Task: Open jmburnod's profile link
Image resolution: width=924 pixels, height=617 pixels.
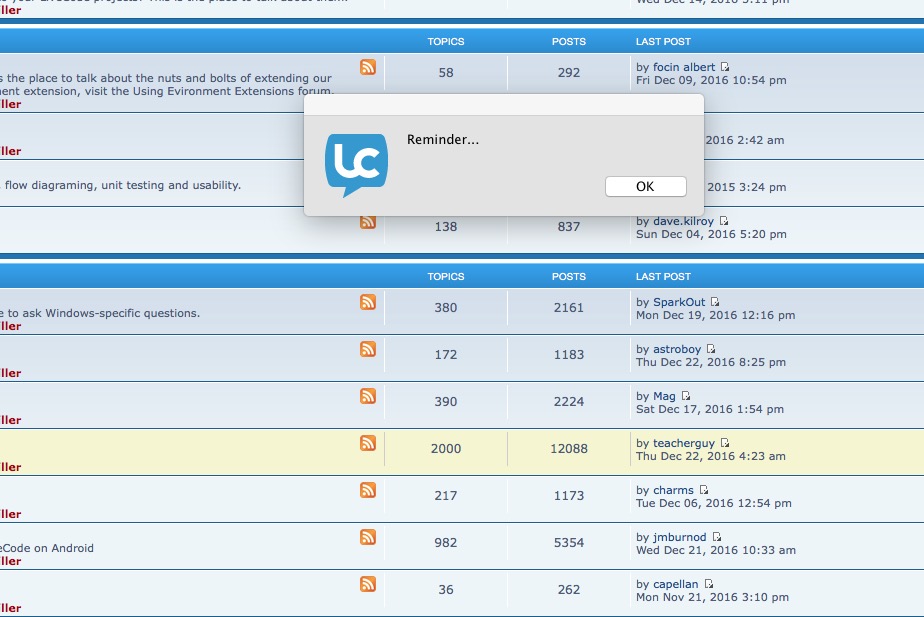Action: point(679,537)
